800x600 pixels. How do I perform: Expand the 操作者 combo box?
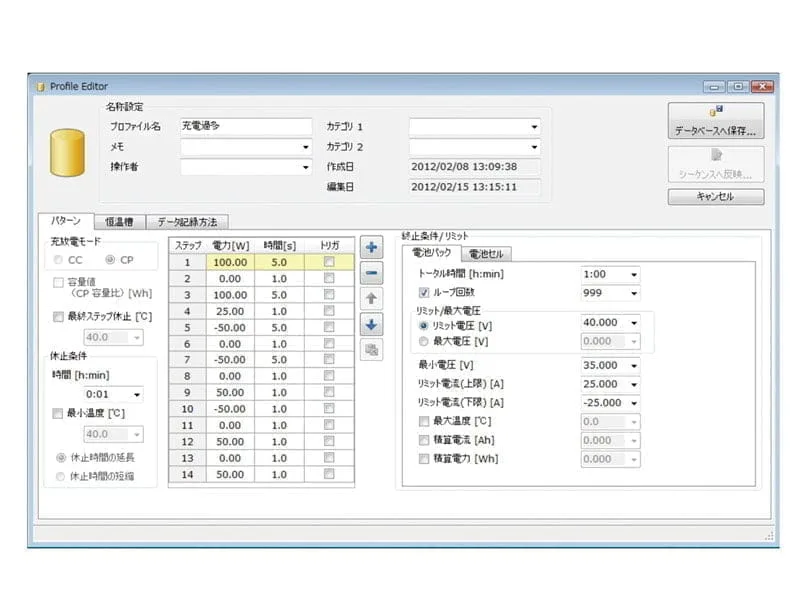pos(306,166)
